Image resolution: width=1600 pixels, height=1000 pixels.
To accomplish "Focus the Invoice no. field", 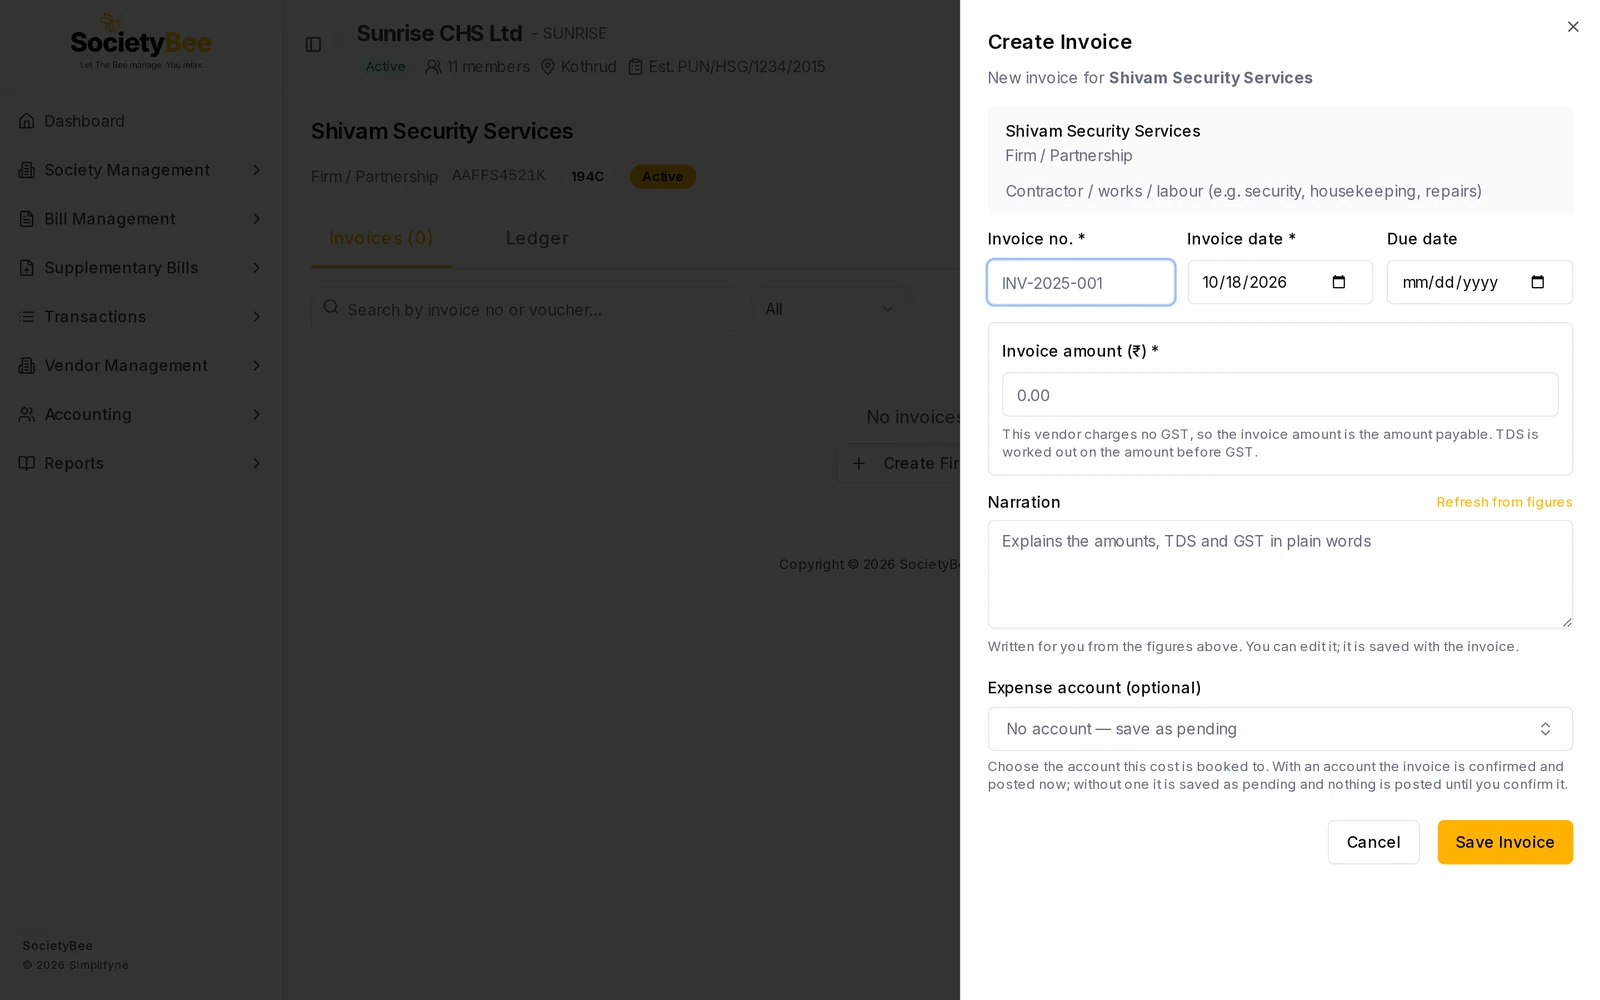I will (x=1081, y=282).
